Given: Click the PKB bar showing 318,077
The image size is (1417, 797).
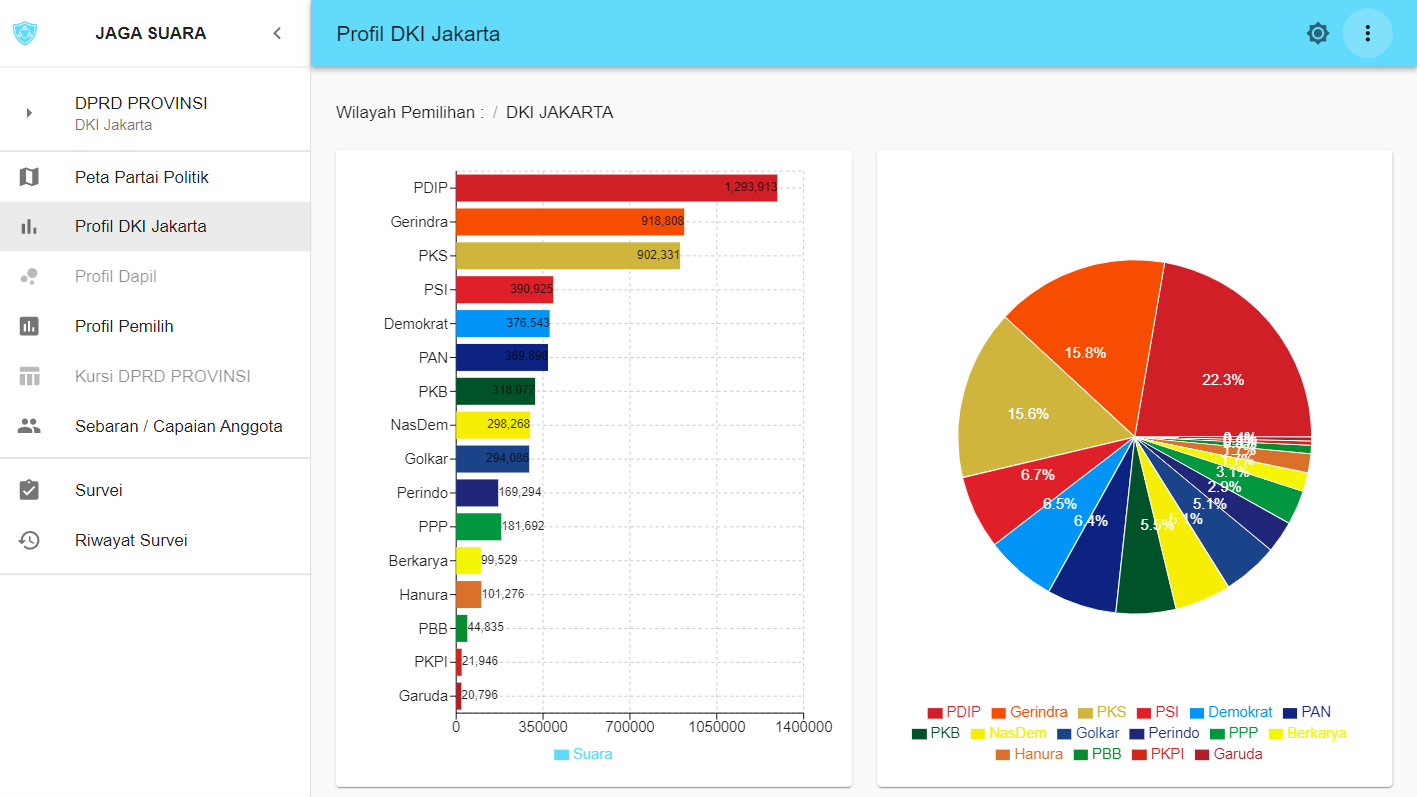Looking at the screenshot, I should [495, 391].
